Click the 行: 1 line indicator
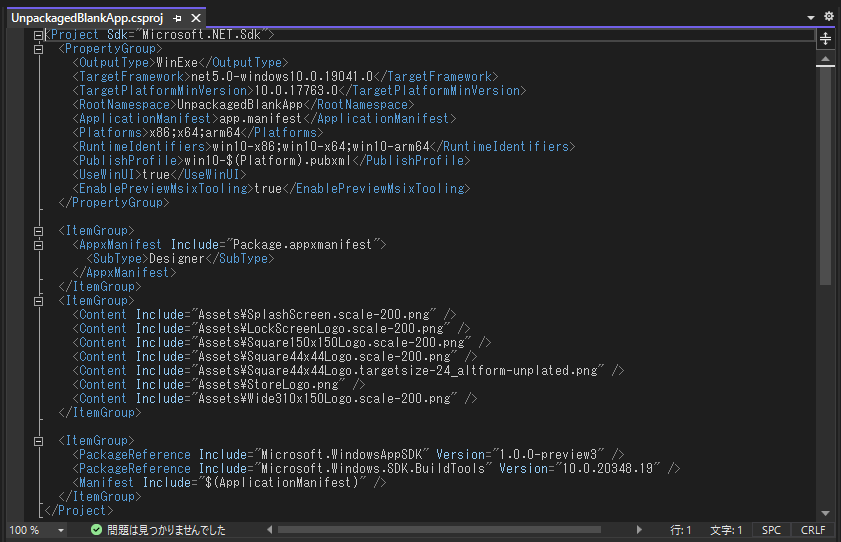Screen dimensions: 841x542 (x=681, y=530)
